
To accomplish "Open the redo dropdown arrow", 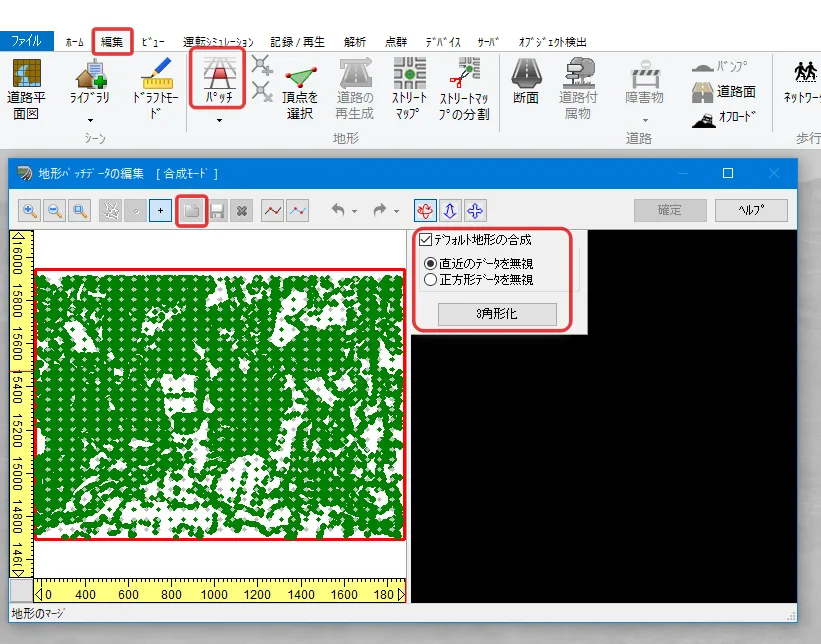I will click(x=396, y=212).
